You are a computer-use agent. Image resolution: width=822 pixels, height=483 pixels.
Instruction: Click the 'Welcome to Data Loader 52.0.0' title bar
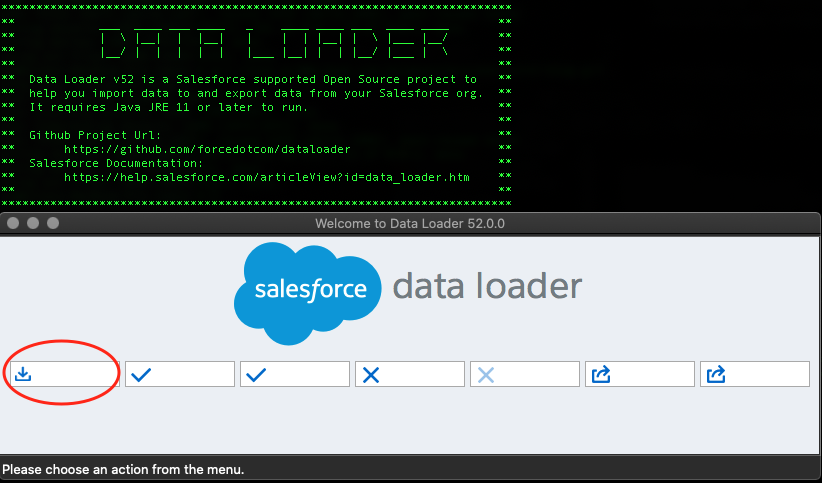pos(410,223)
